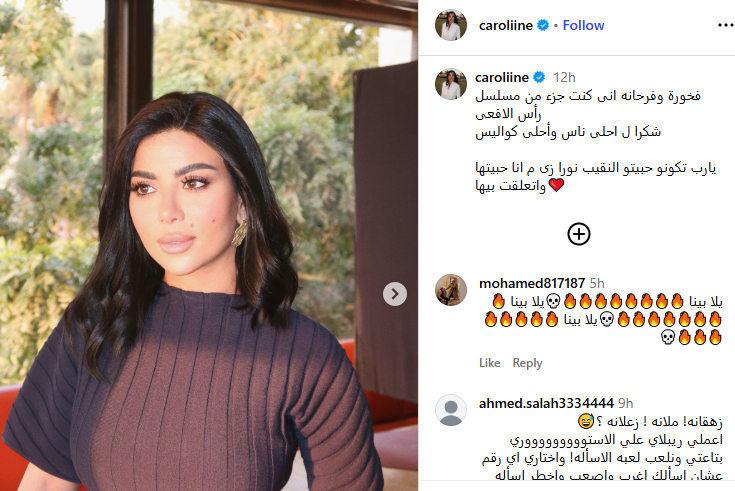Screen dimensions: 735x491
Task: Like mohamed817187's comment
Action: (x=489, y=363)
